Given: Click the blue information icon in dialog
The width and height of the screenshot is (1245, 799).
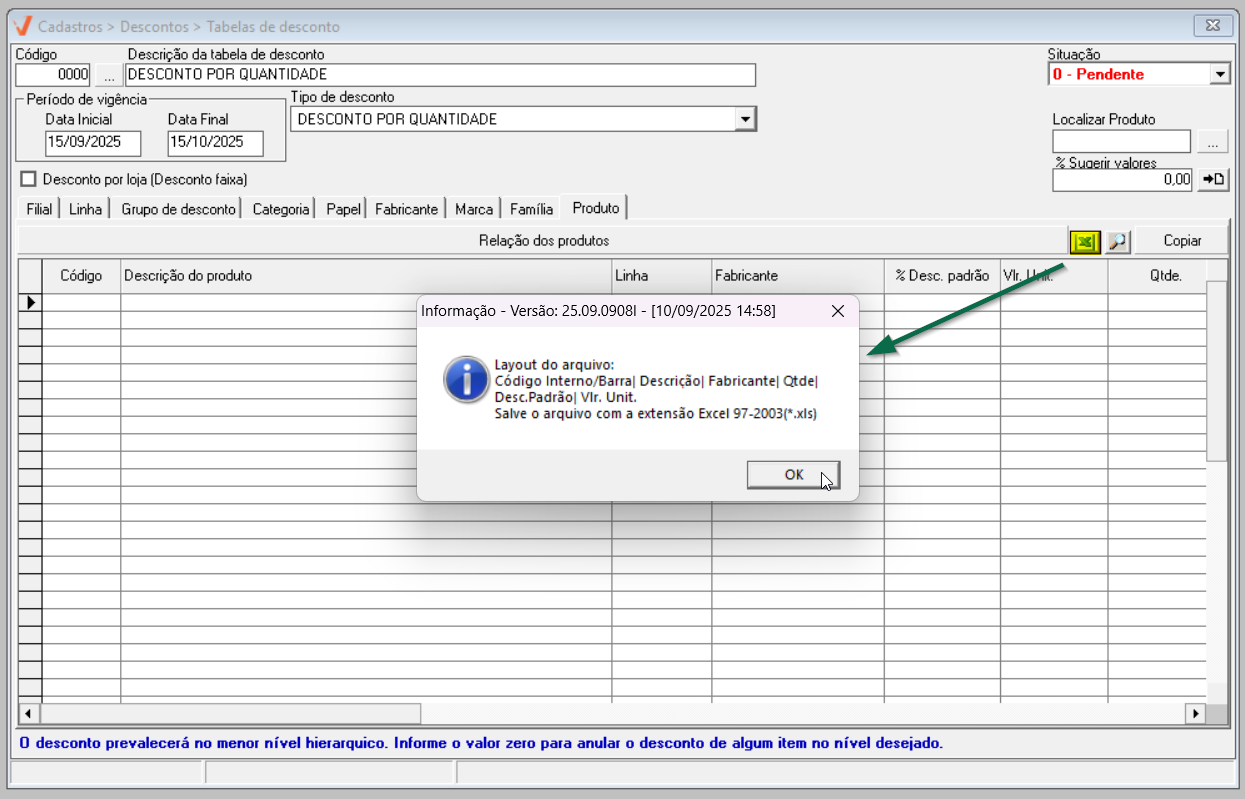Looking at the screenshot, I should coord(465,381).
